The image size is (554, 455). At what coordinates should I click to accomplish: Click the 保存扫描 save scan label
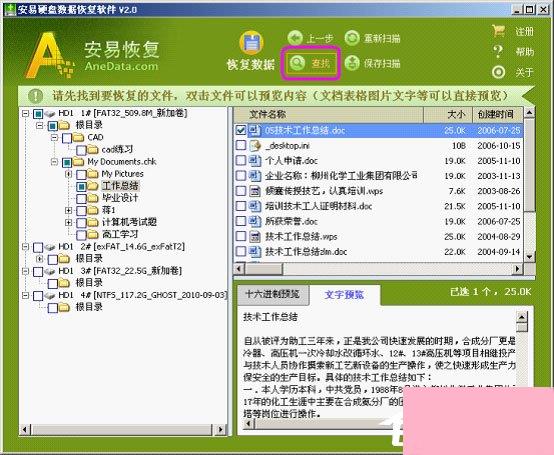click(x=382, y=64)
